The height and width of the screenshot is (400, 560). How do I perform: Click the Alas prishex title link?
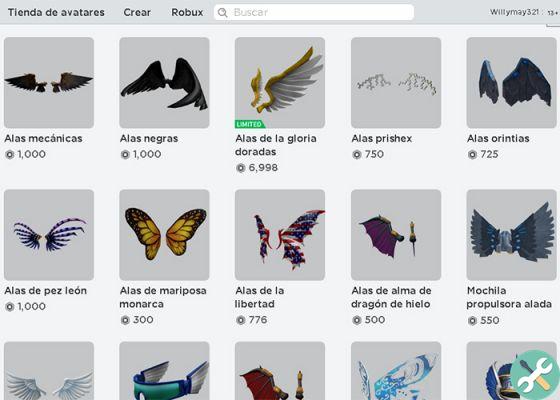pos(382,139)
